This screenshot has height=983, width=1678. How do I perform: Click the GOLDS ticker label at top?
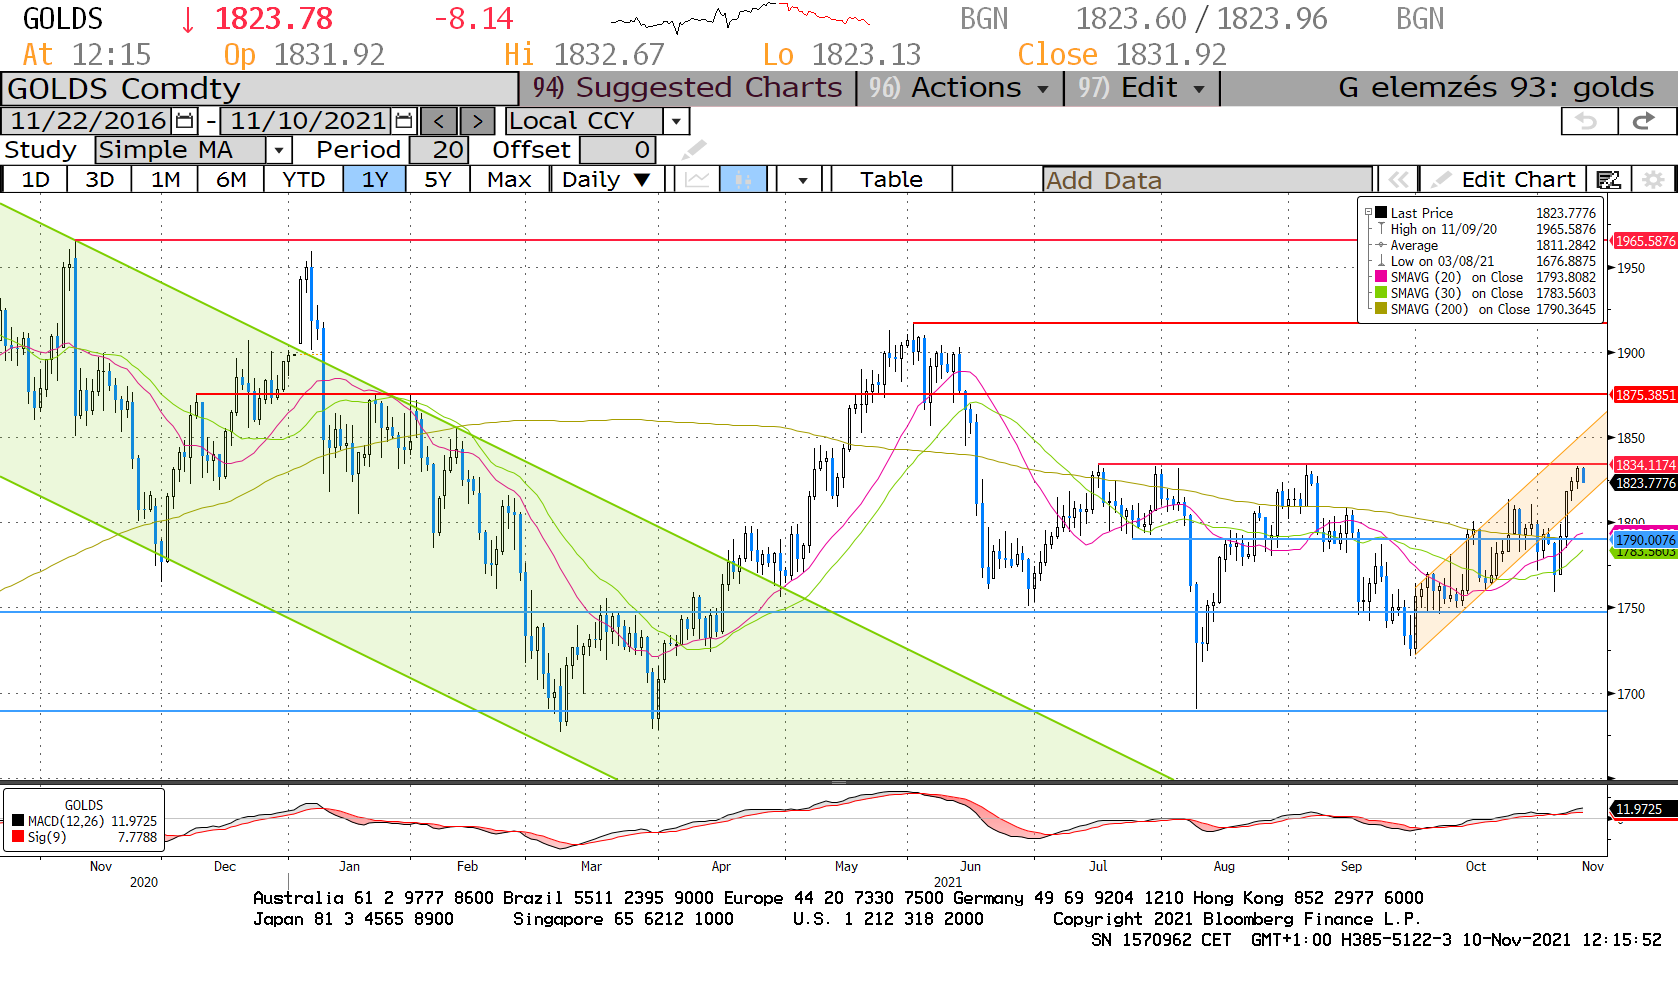[62, 19]
